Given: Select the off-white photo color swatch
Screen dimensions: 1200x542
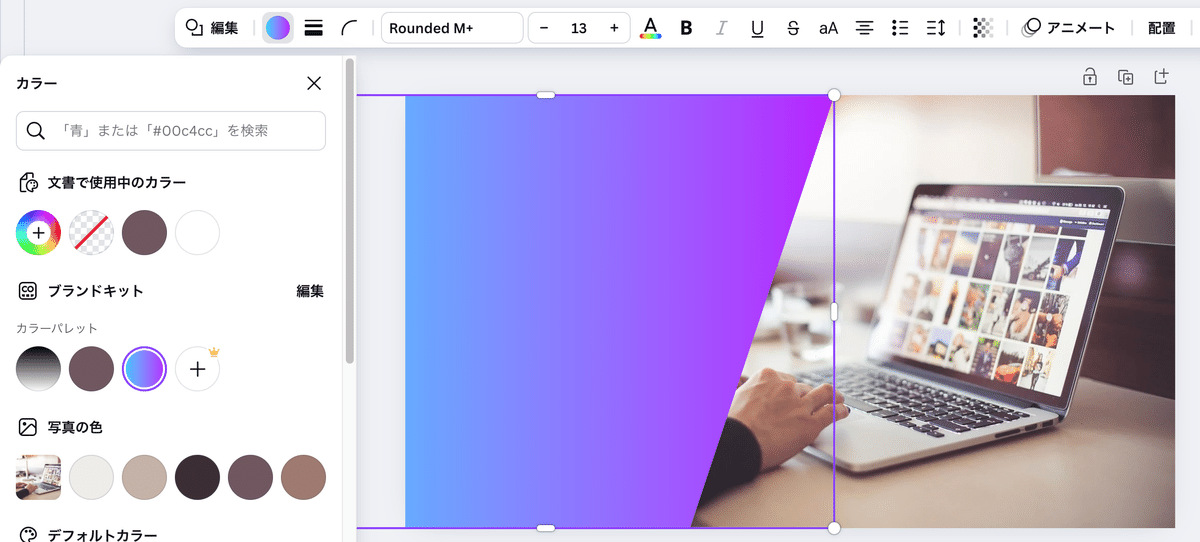Looking at the screenshot, I should tap(91, 477).
